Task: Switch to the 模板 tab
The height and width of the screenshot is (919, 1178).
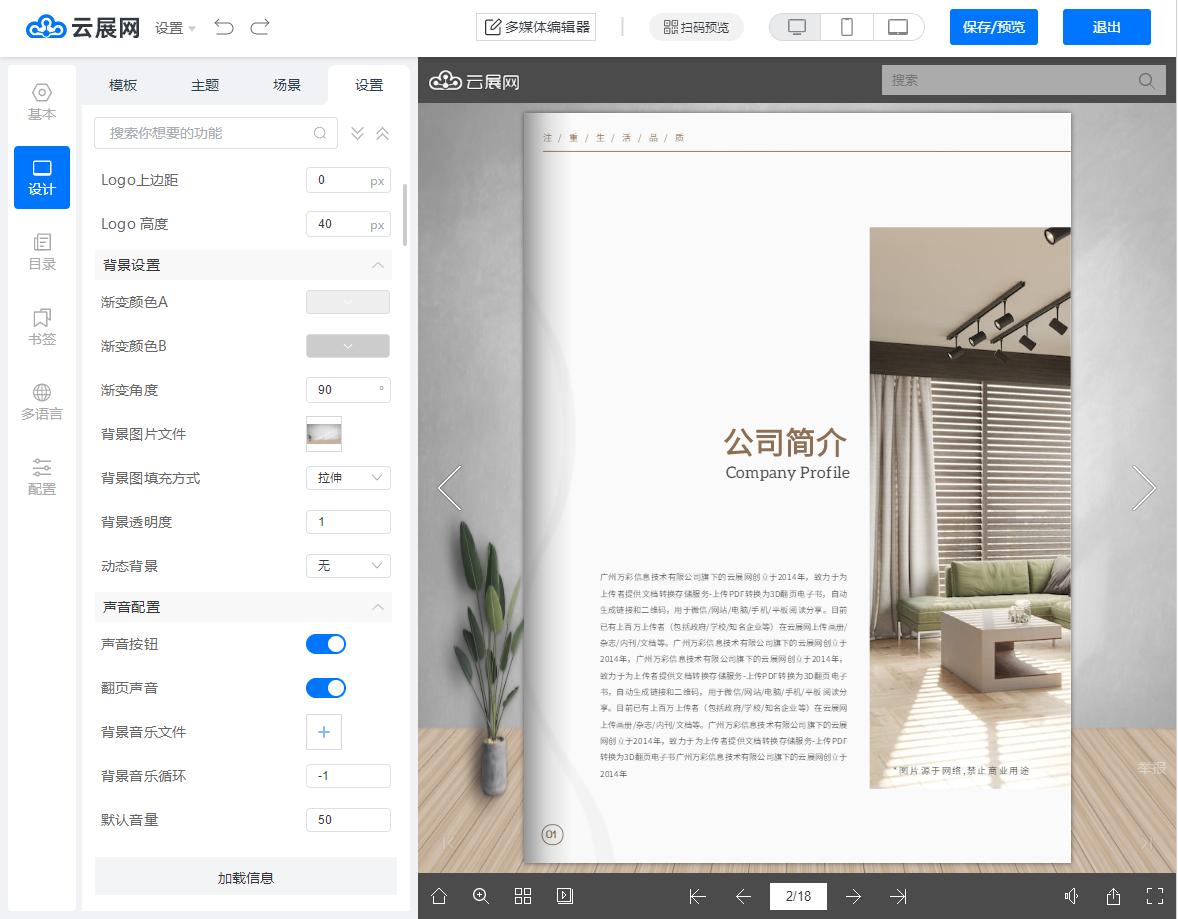Action: [x=123, y=85]
